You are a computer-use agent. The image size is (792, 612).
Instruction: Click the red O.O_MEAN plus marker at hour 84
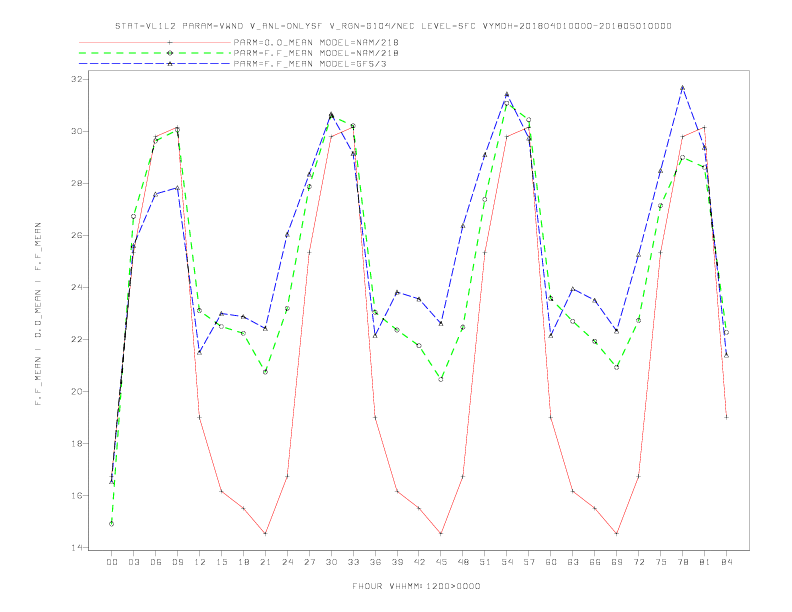[x=726, y=417]
